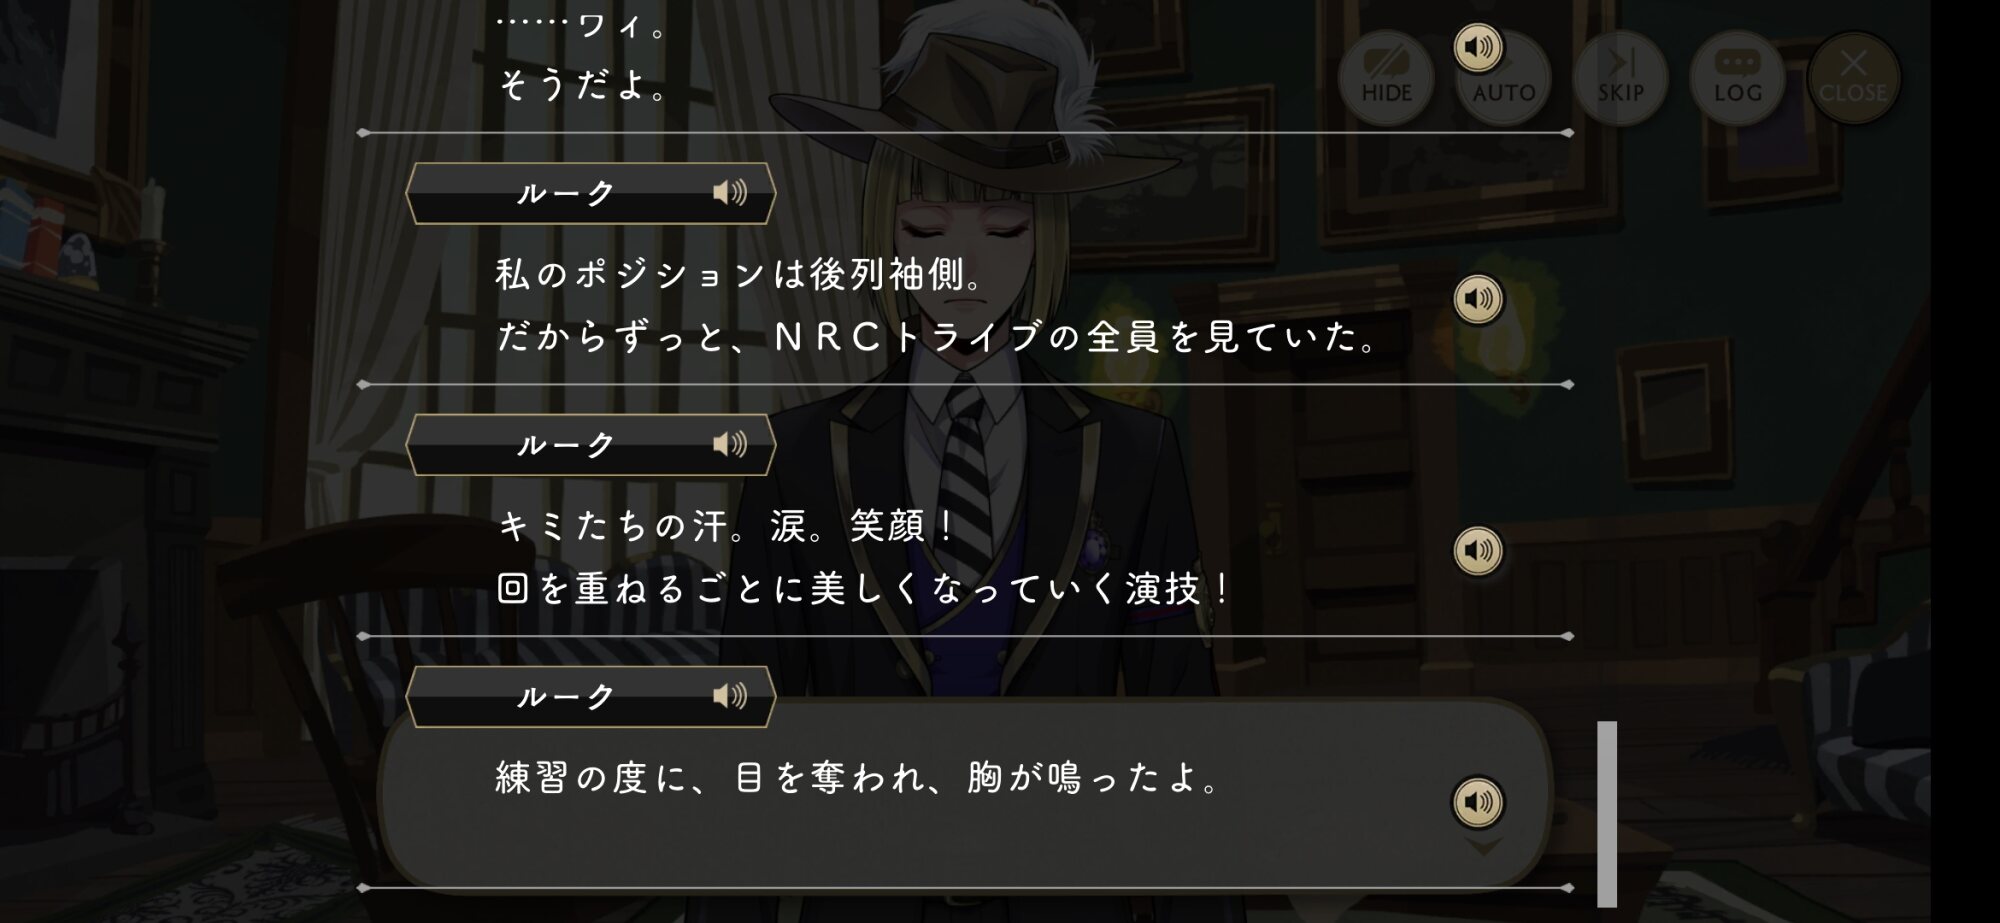Open the LOG button
Image resolution: width=2000 pixels, height=923 pixels.
click(x=1737, y=78)
